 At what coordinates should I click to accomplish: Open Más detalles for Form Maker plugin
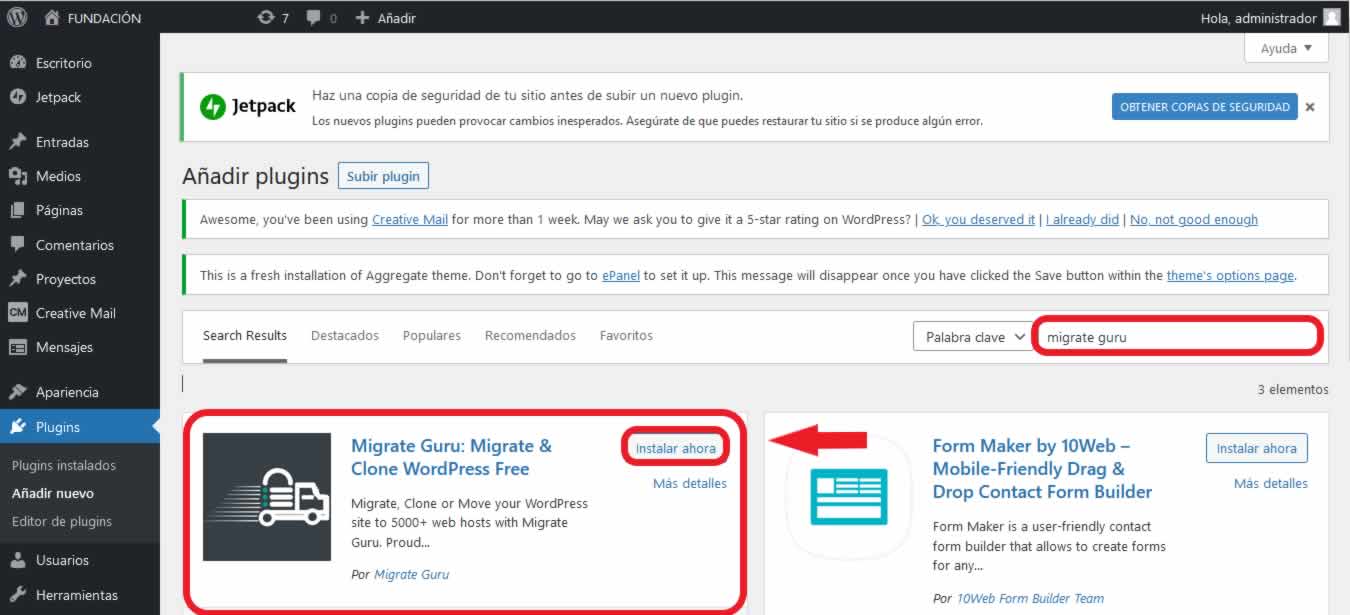1270,483
